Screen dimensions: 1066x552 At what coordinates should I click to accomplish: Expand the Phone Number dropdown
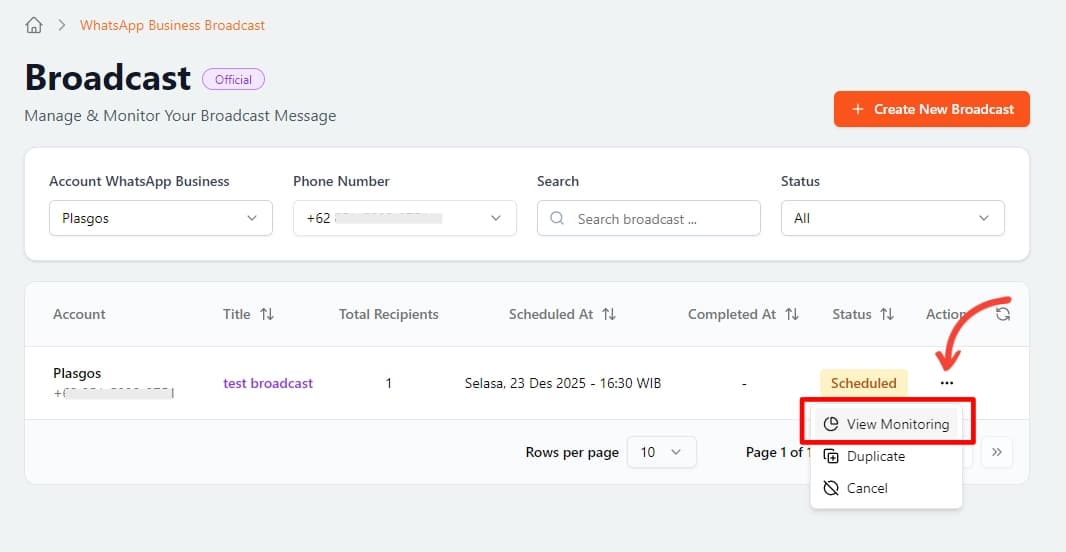404,218
